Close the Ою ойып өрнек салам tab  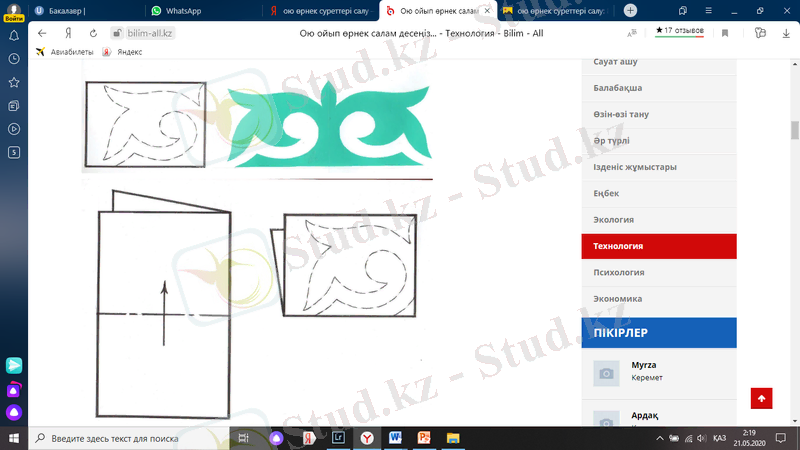[x=487, y=11]
